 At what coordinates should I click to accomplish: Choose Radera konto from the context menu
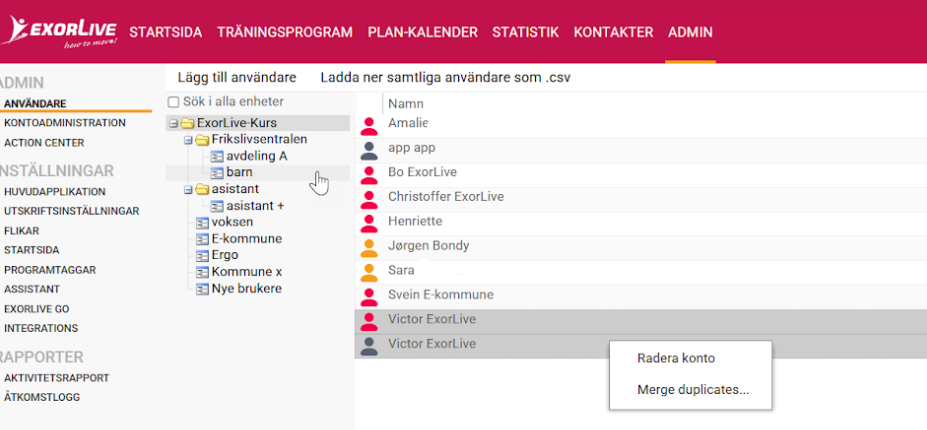click(x=676, y=358)
